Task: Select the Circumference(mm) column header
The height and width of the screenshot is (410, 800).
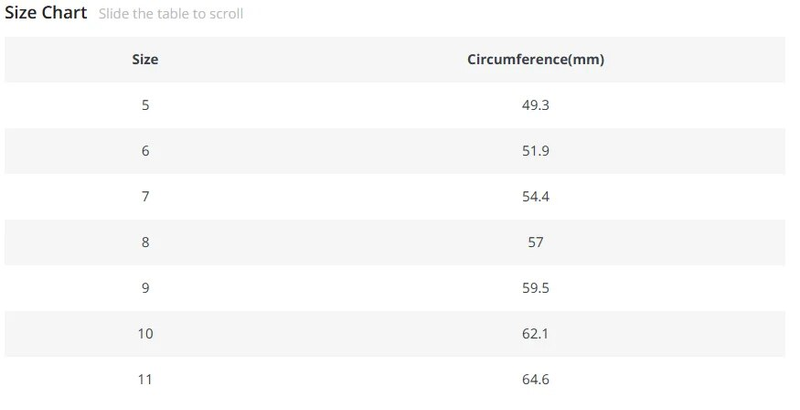Action: pos(535,59)
